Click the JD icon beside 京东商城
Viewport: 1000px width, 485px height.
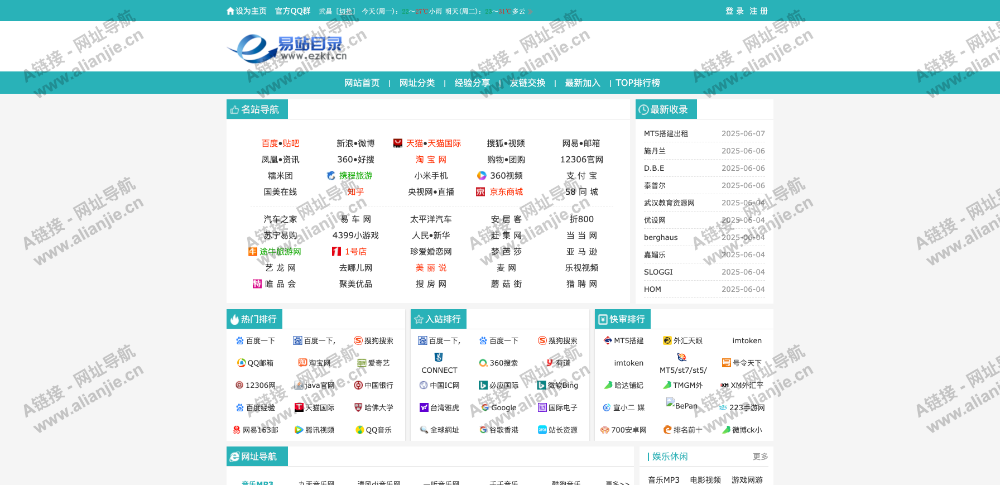pos(480,191)
